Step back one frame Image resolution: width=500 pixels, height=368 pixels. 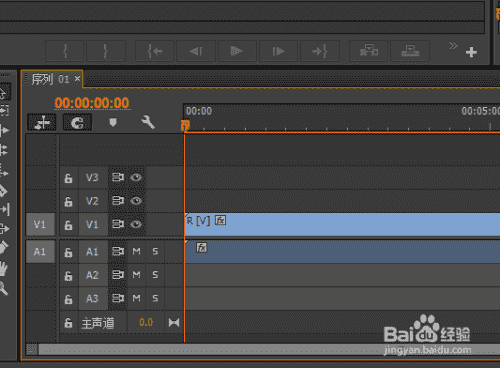(x=196, y=51)
